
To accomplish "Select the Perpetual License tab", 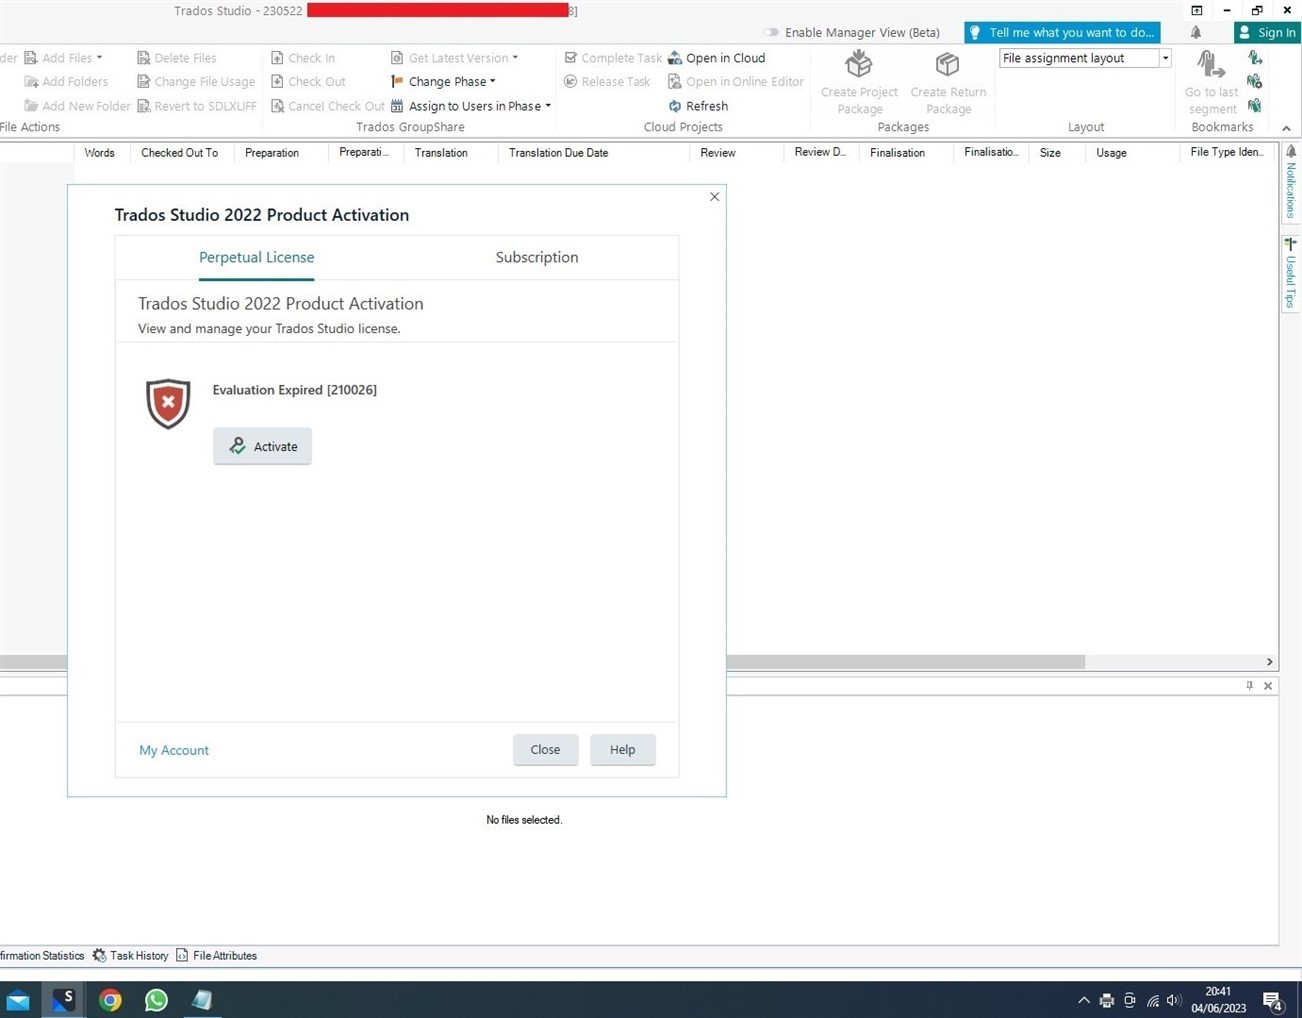I will [x=256, y=257].
